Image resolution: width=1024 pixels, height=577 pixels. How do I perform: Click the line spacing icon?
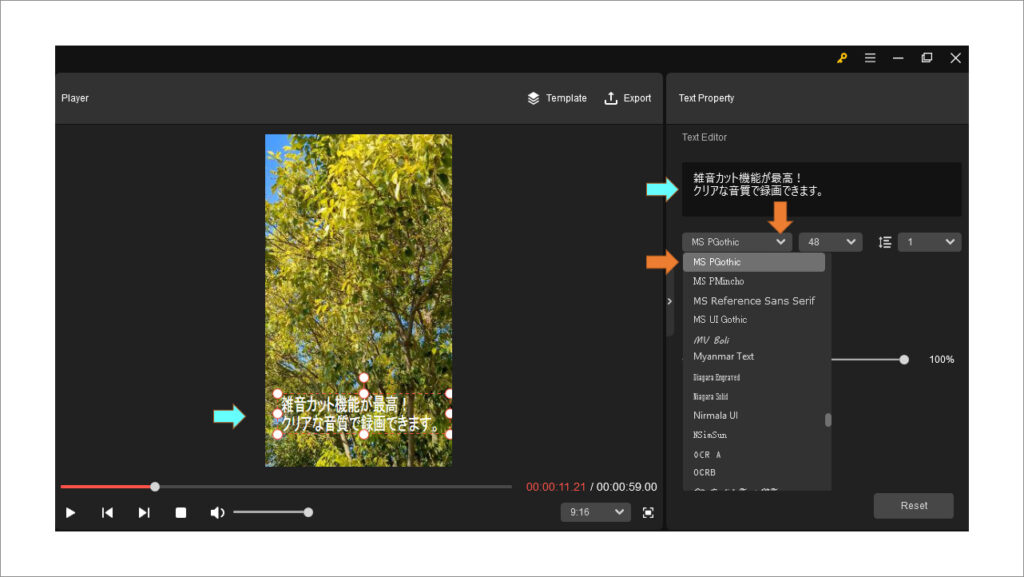[x=884, y=241]
